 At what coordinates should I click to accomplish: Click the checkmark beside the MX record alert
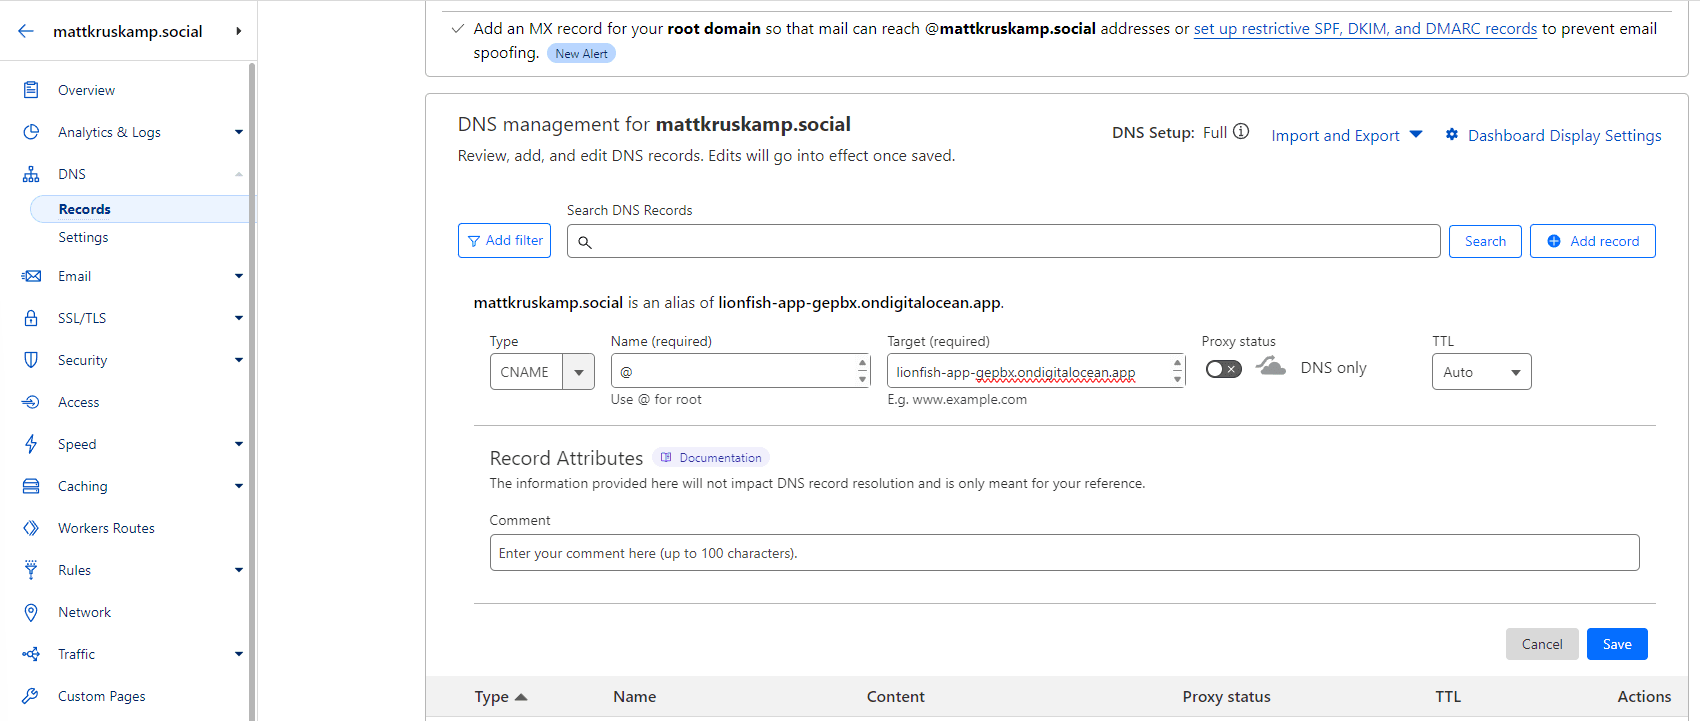point(457,29)
